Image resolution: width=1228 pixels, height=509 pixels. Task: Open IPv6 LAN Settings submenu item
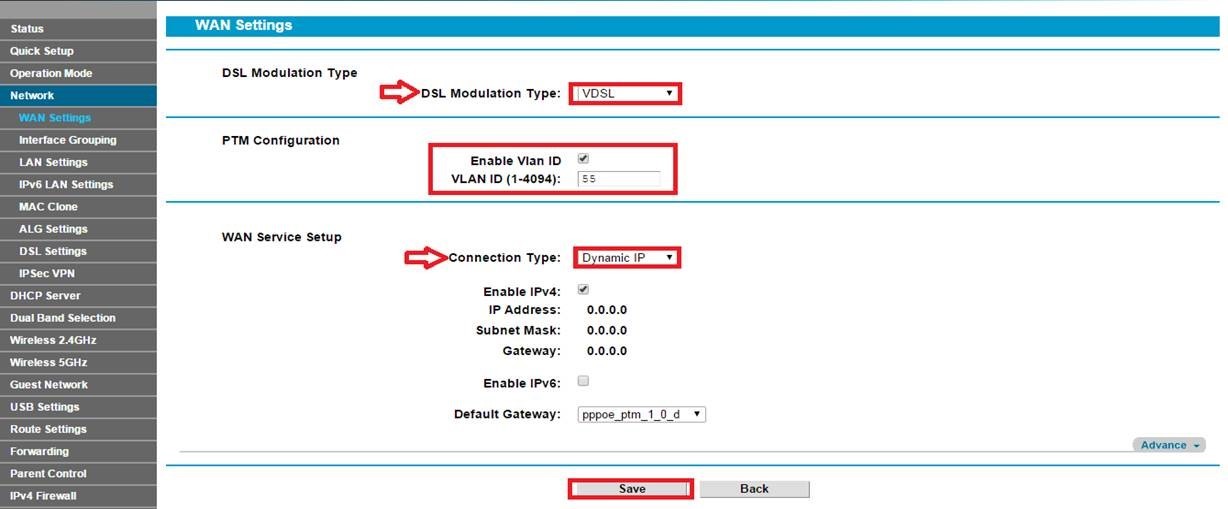(x=78, y=184)
